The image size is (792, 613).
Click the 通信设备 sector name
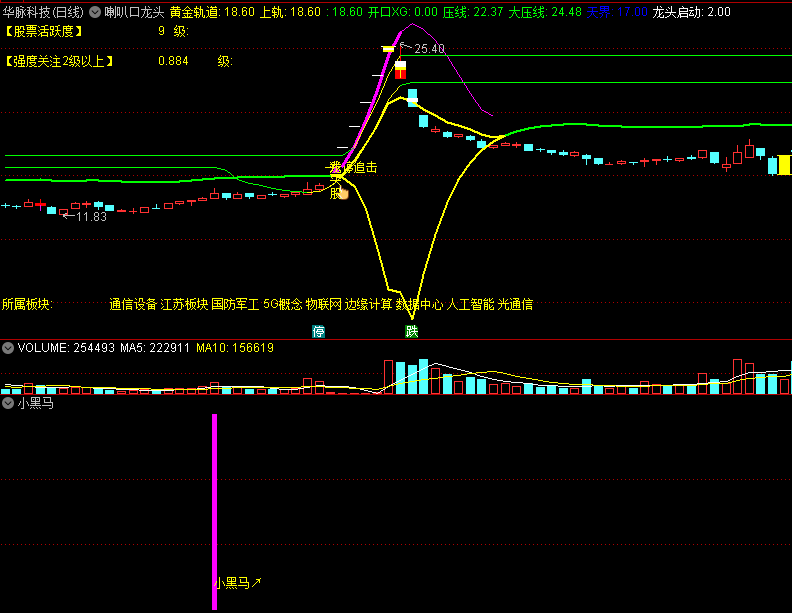point(133,304)
